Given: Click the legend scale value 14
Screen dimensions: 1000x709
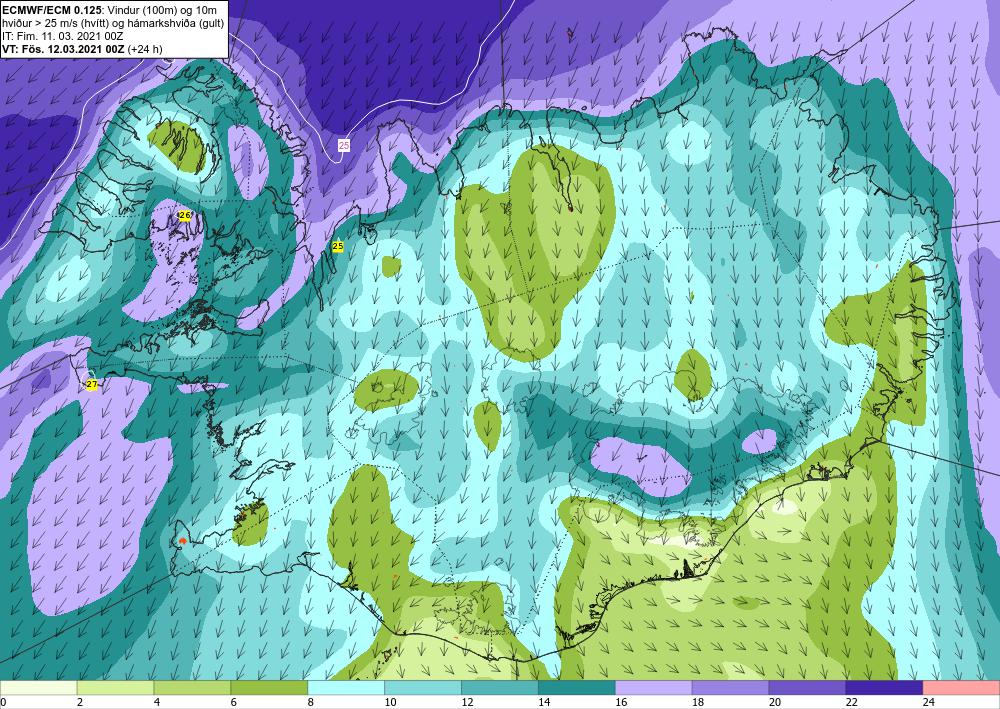Looking at the screenshot, I should [544, 703].
